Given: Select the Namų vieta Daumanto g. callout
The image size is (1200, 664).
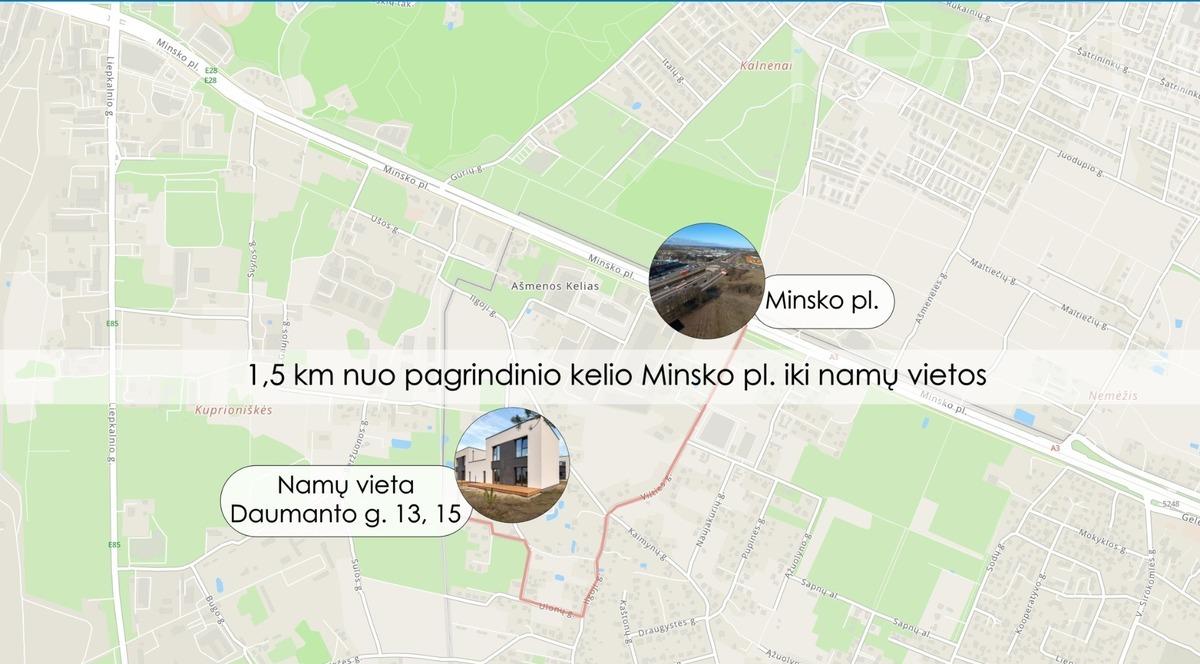Looking at the screenshot, I should 345,501.
